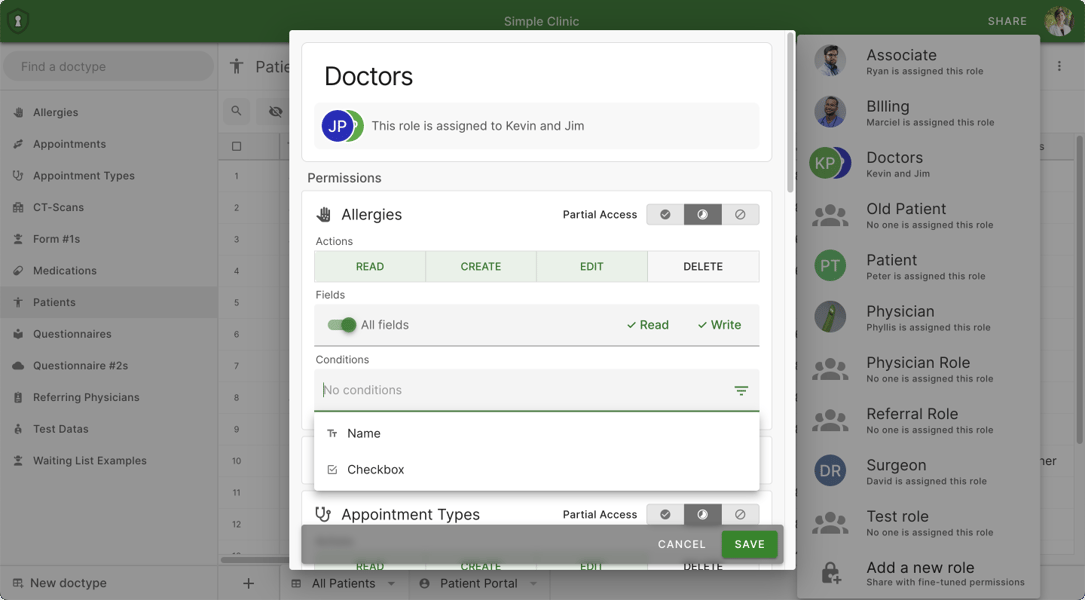This screenshot has width=1085, height=600.
Task: Click the Physician Role group icon
Action: [x=830, y=369]
